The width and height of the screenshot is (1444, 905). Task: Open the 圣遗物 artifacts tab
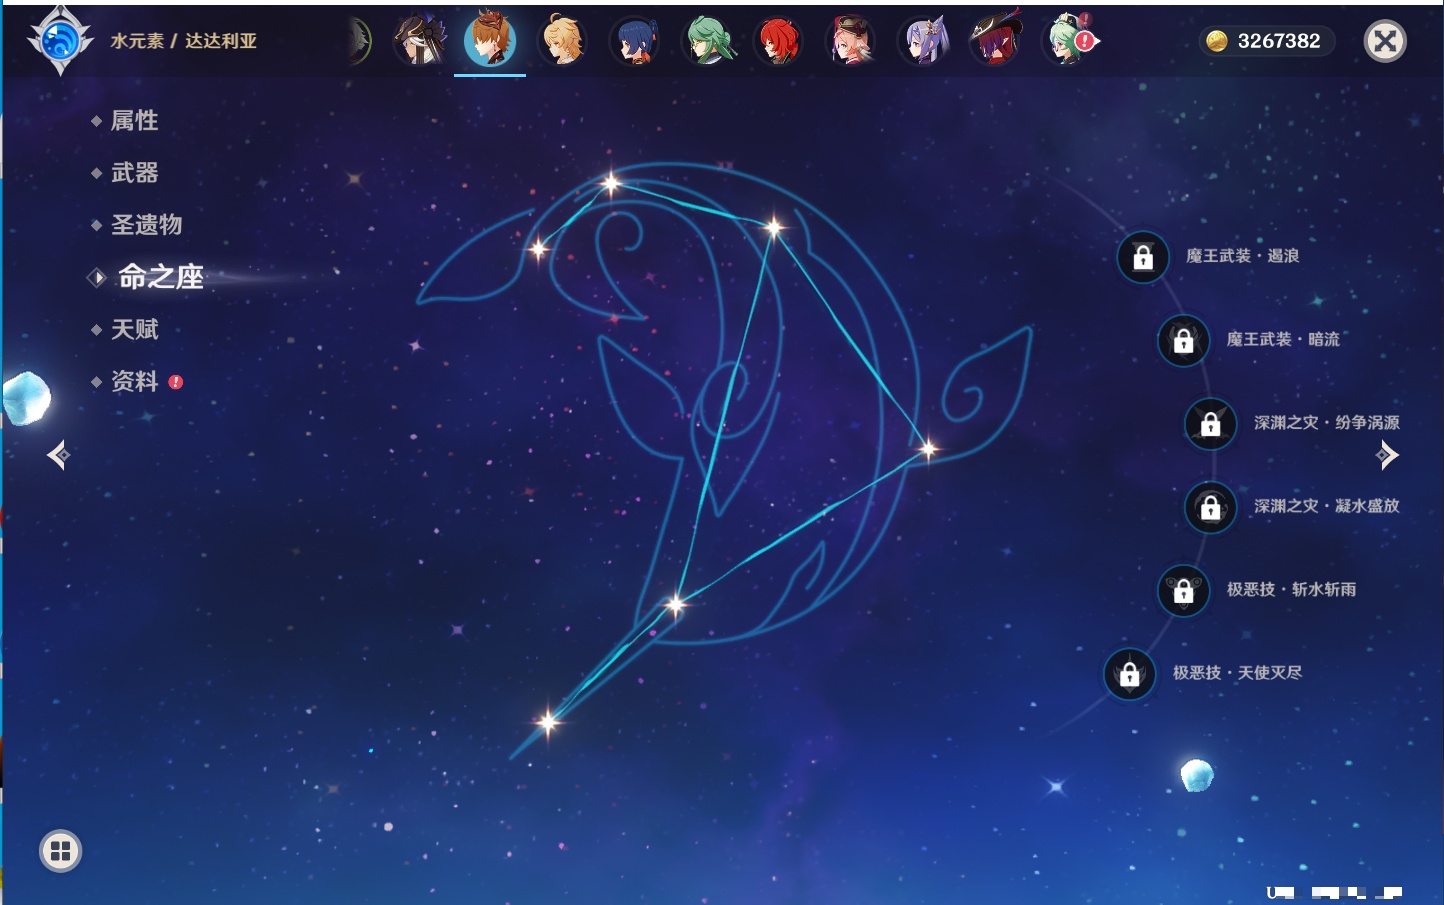[146, 225]
